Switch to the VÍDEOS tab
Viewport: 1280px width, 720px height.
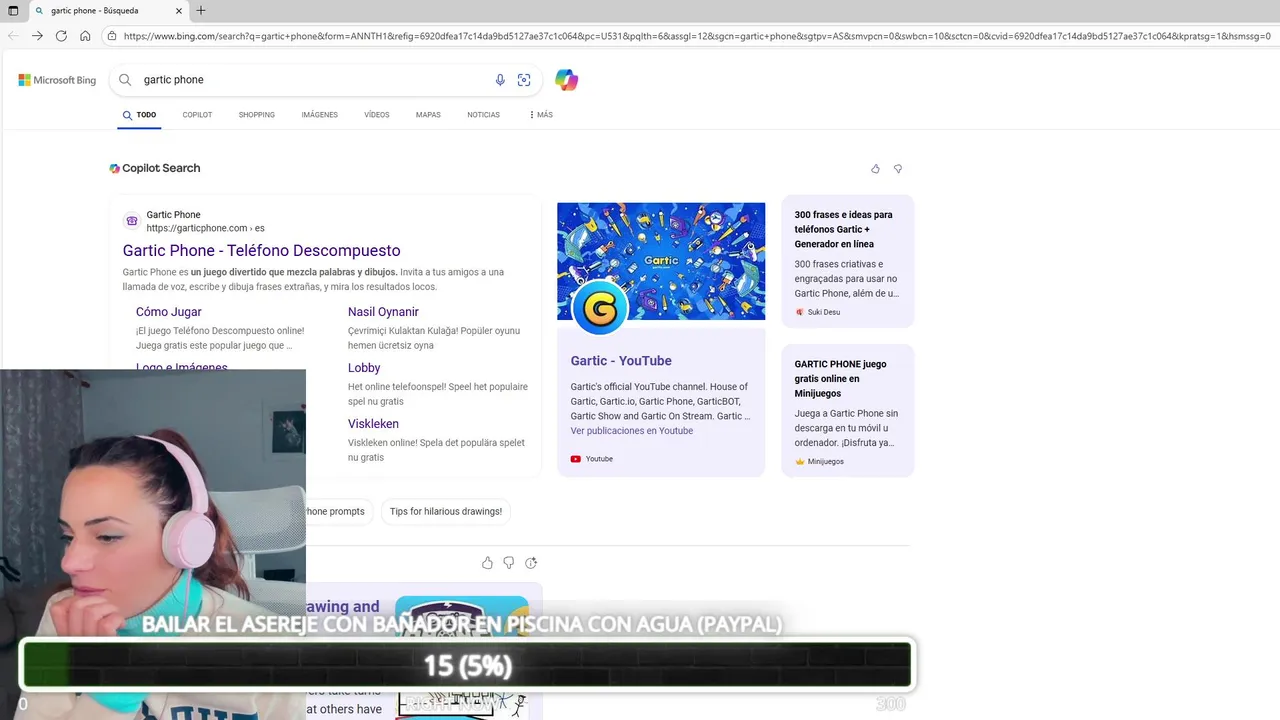coord(377,115)
